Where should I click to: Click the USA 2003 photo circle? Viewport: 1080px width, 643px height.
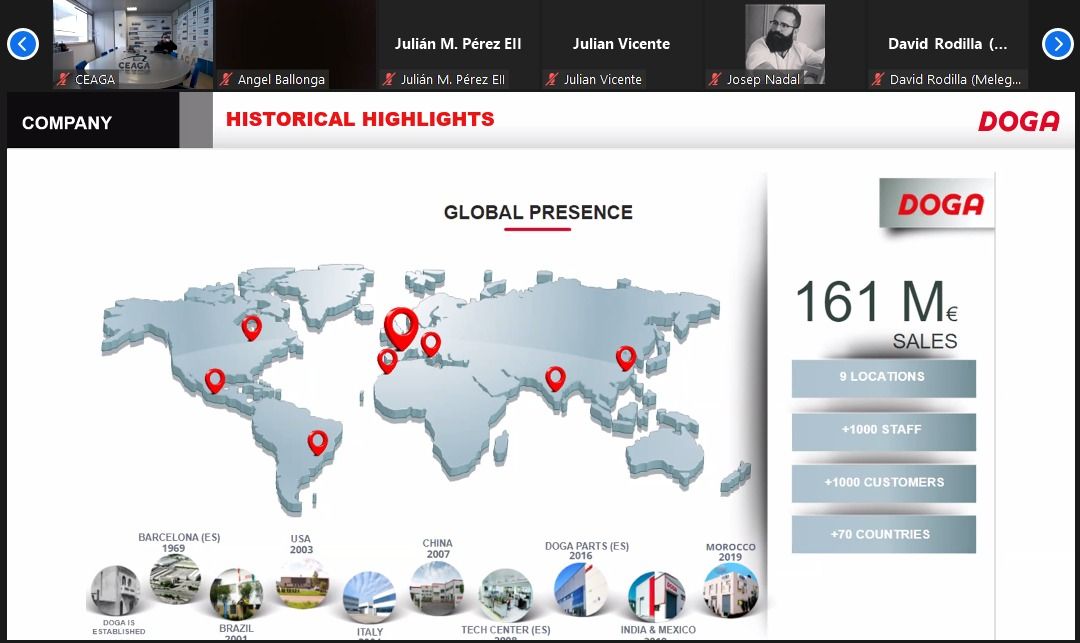click(x=302, y=582)
